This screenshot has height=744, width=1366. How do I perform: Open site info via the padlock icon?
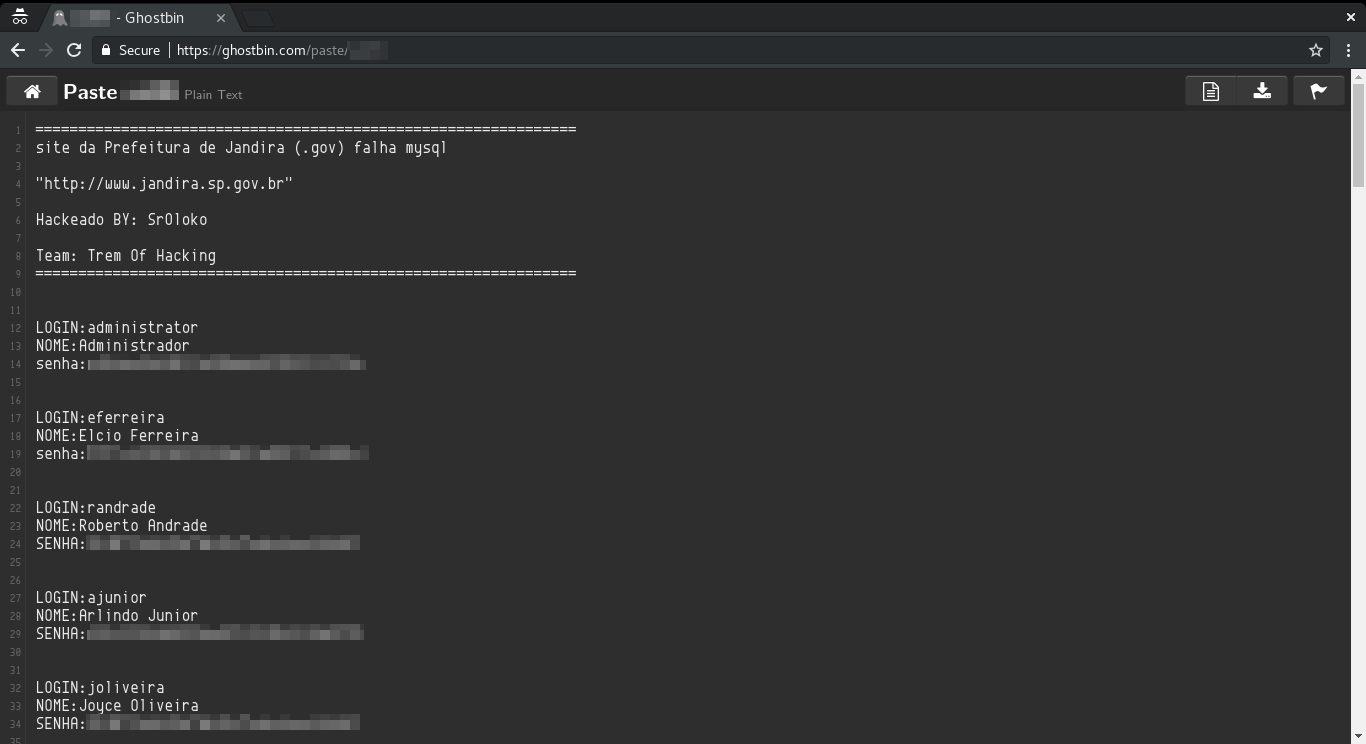pos(106,50)
